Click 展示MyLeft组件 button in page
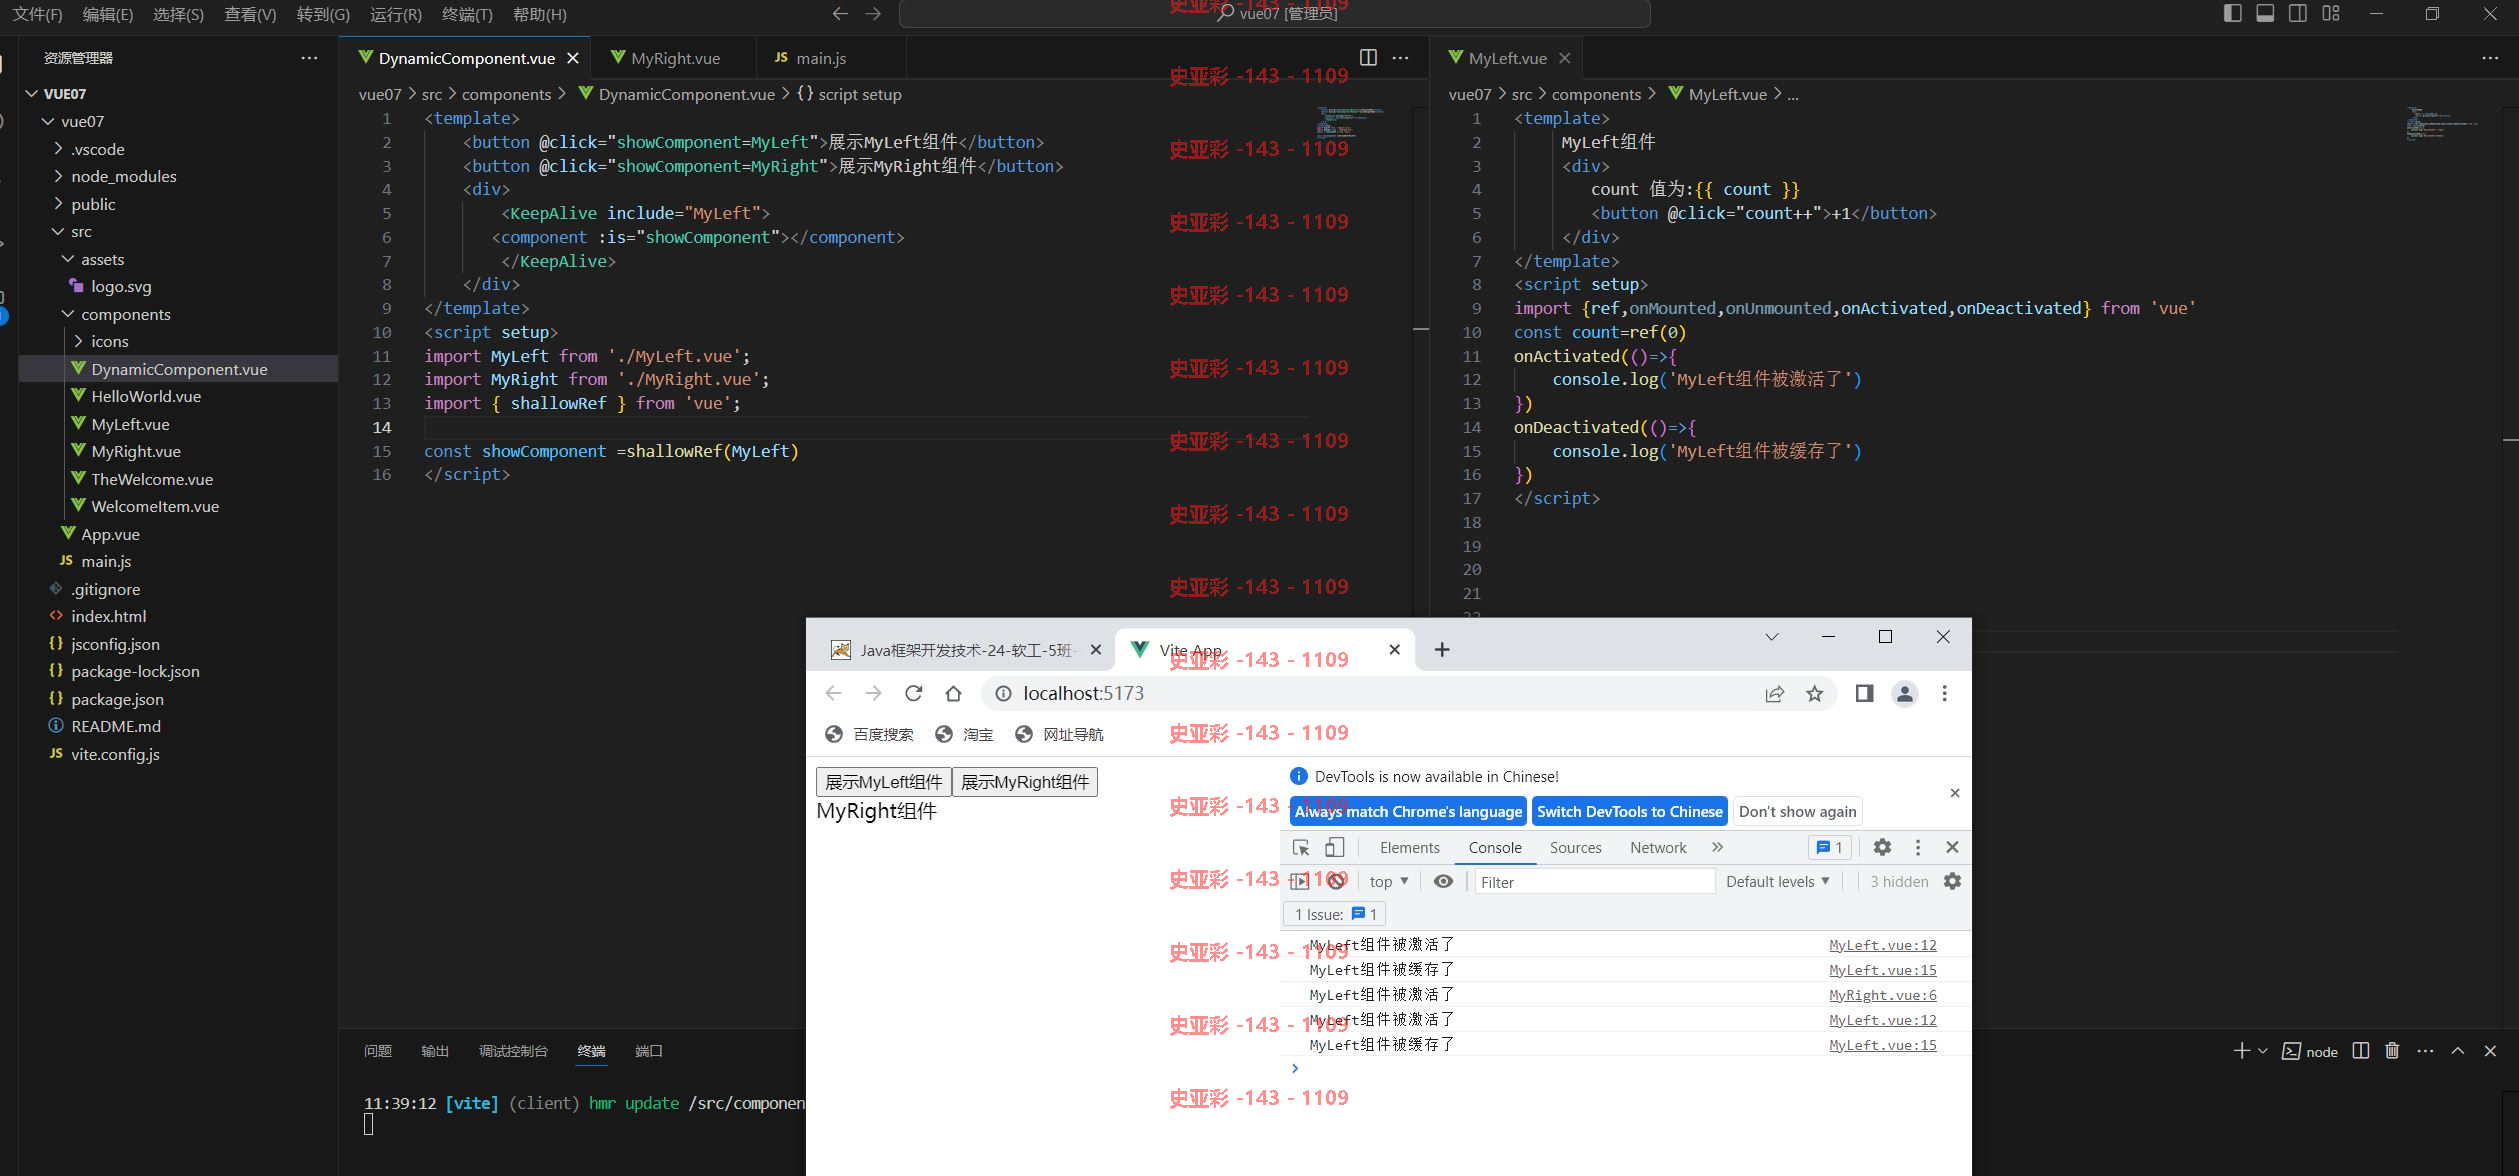The width and height of the screenshot is (2519, 1176). 884,782
